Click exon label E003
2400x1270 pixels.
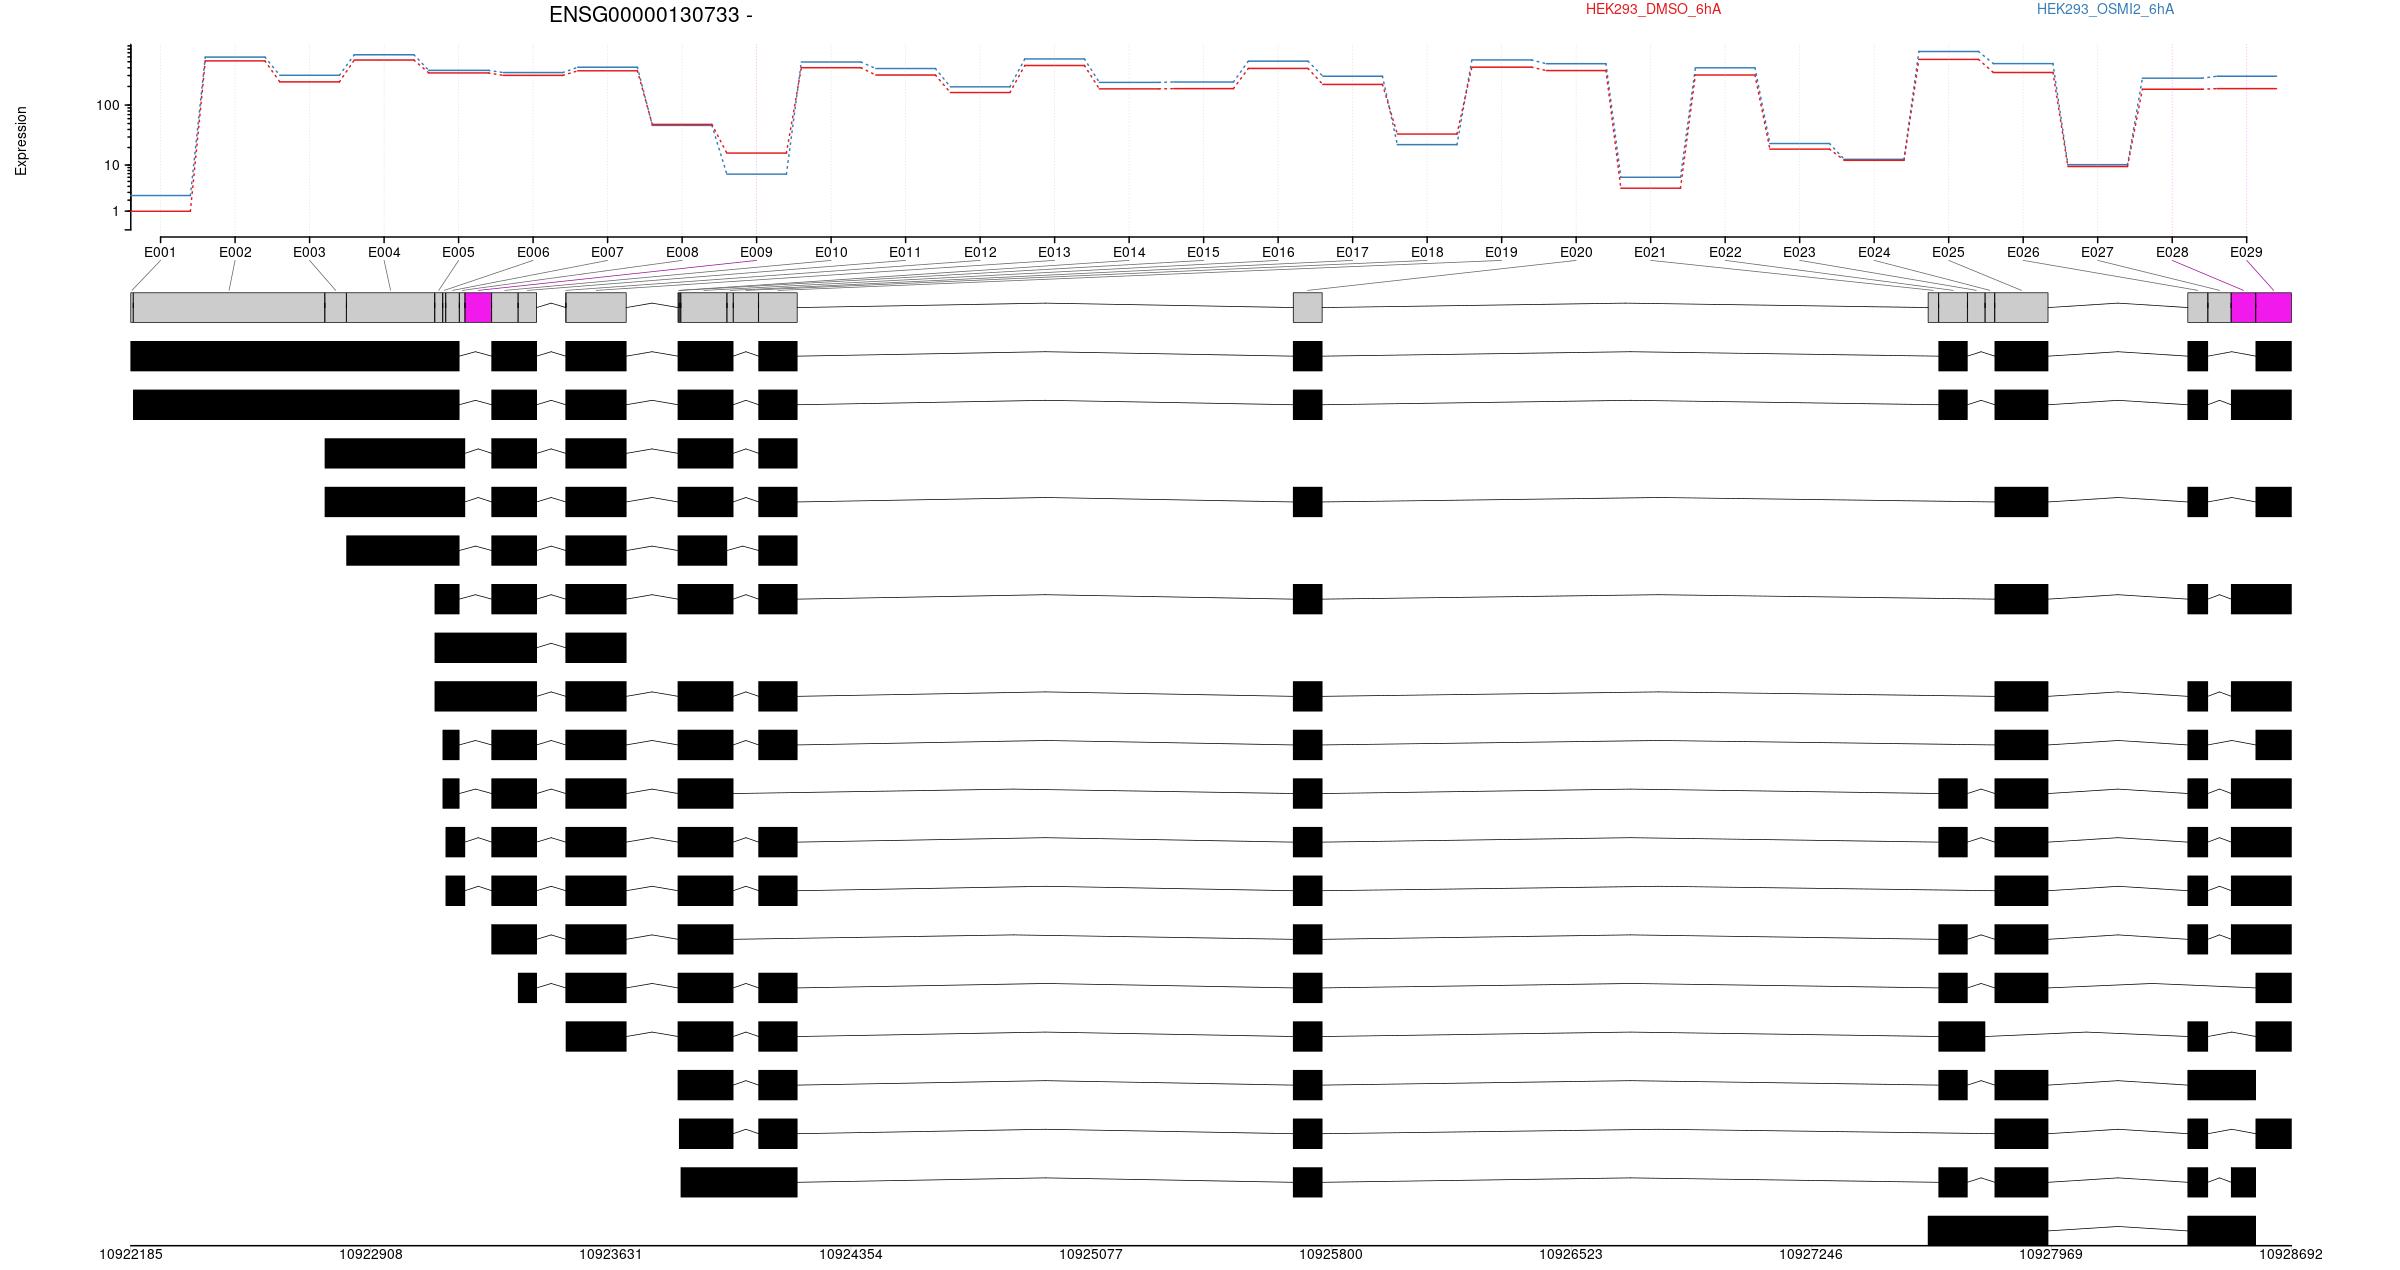click(x=309, y=252)
